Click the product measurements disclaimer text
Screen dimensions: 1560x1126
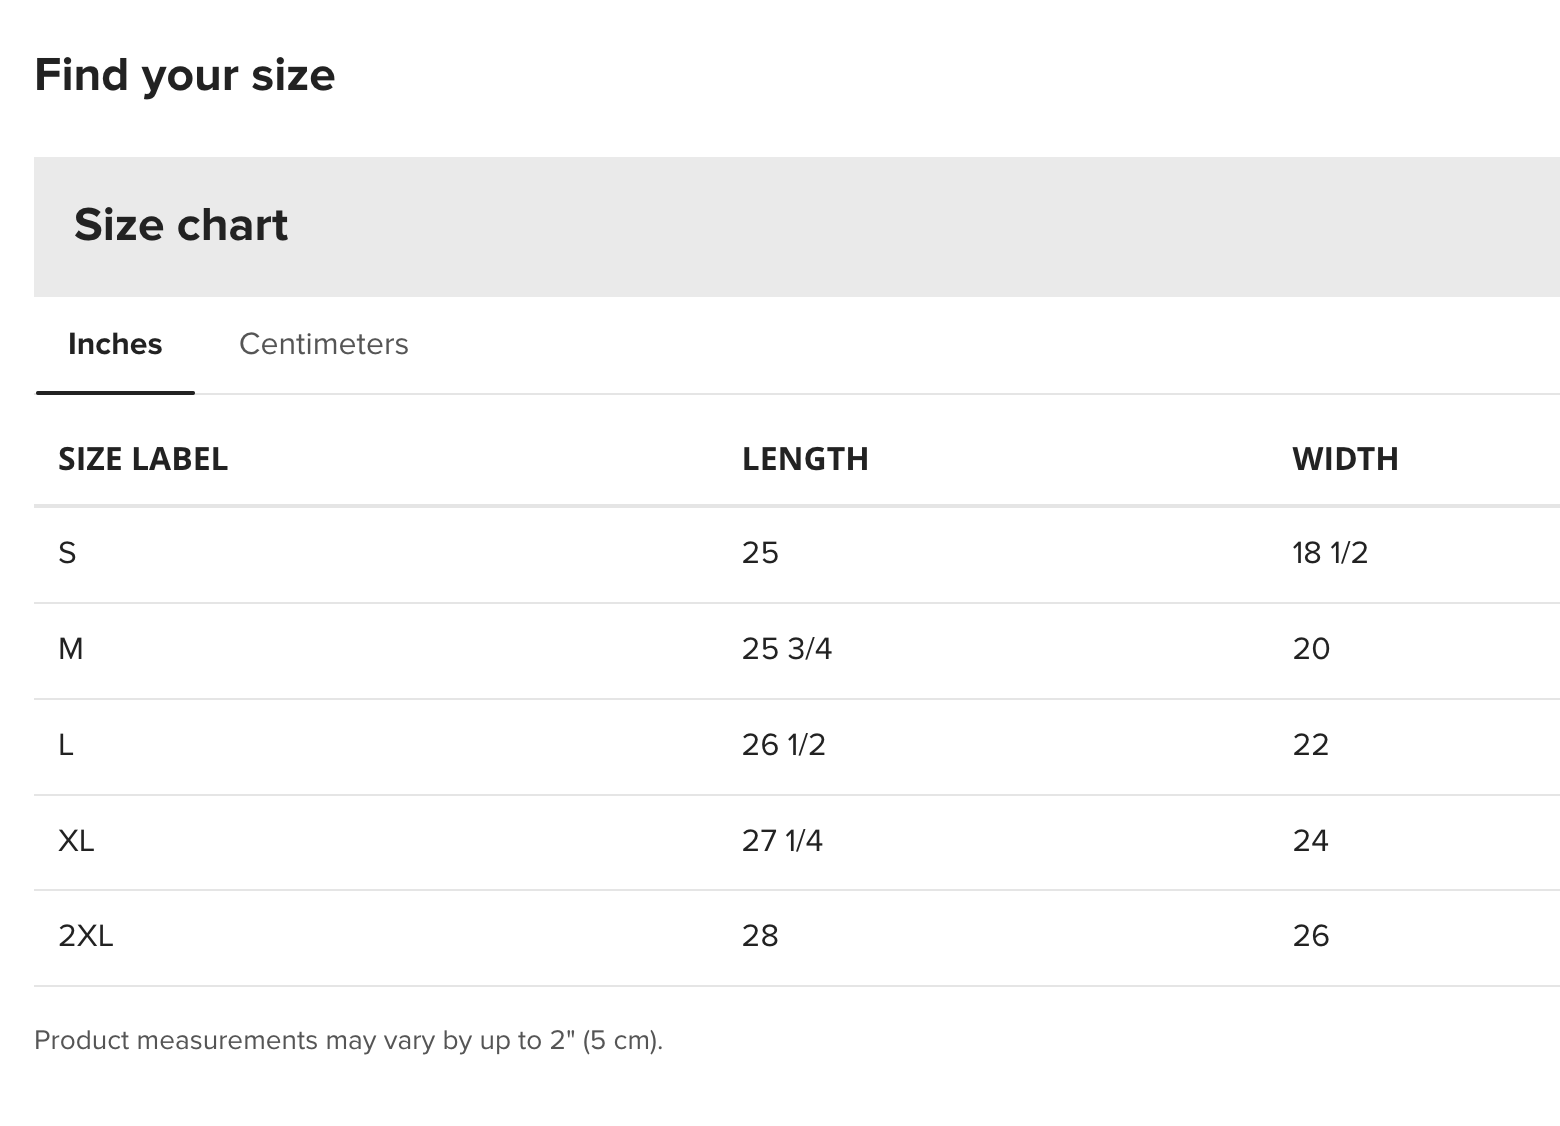pyautogui.click(x=349, y=1041)
